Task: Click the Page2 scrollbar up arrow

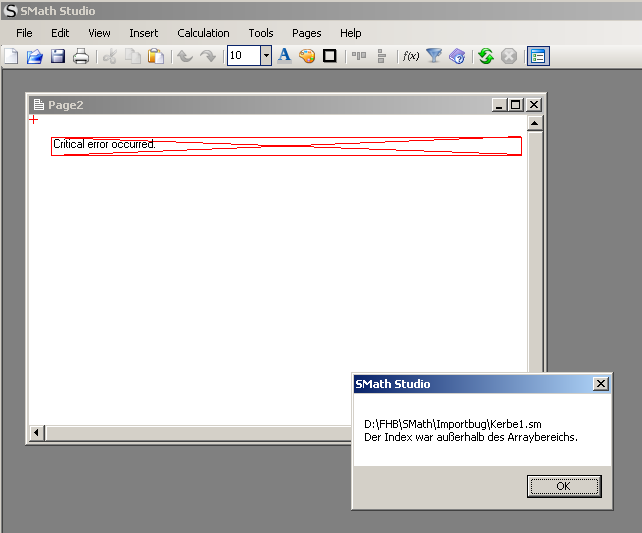Action: coord(534,124)
